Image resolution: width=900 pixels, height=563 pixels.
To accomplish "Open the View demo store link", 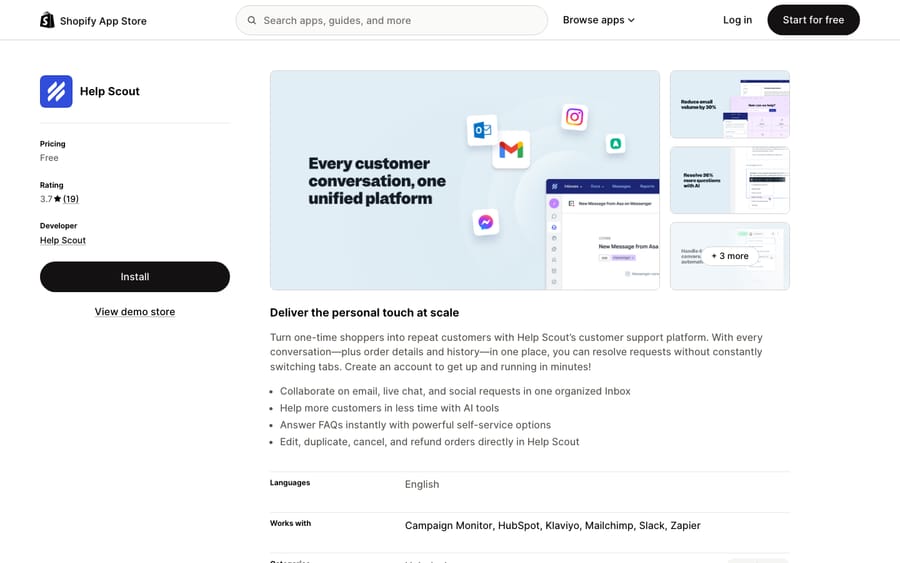I will click(x=135, y=312).
